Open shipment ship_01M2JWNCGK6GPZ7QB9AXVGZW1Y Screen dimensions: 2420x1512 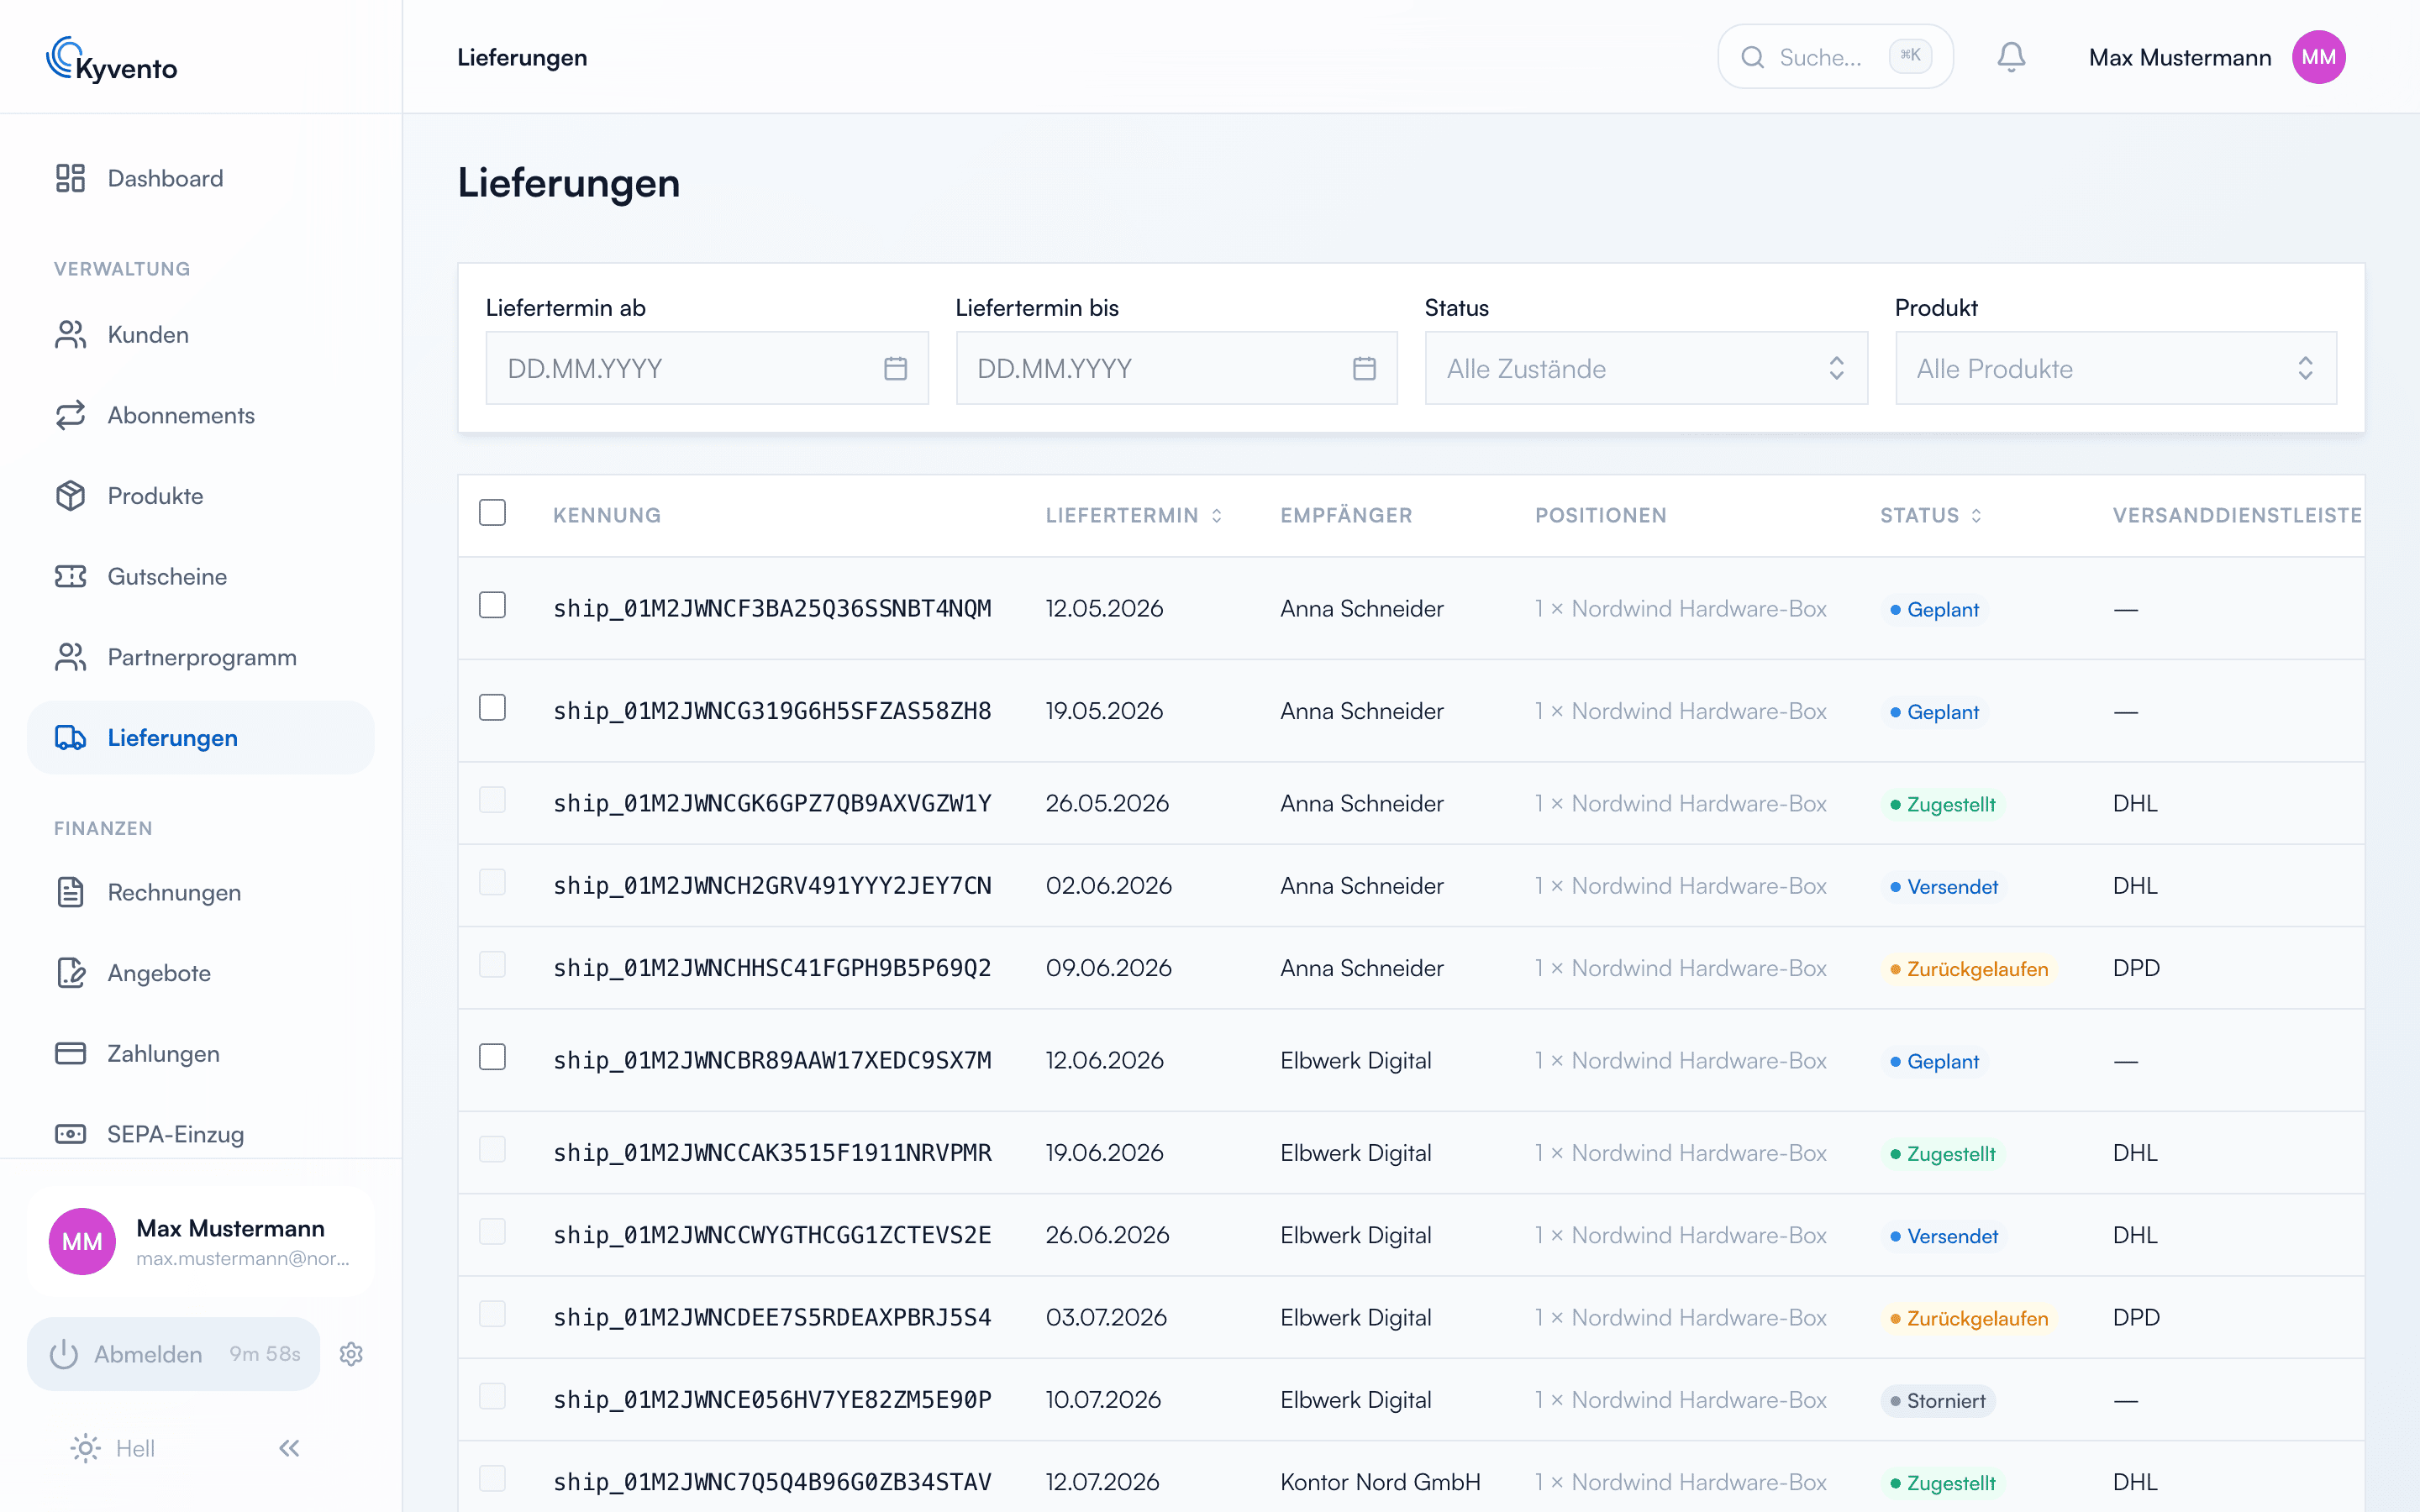click(772, 803)
